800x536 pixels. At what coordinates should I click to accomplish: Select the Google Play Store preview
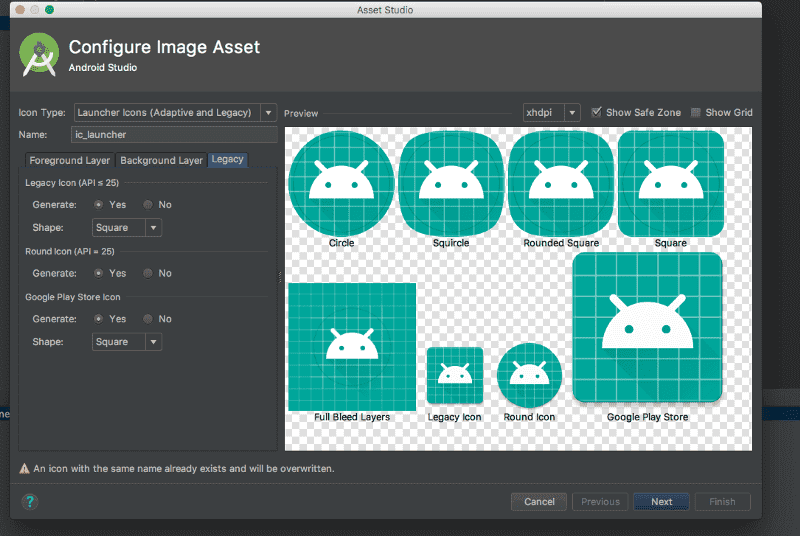pyautogui.click(x=647, y=327)
